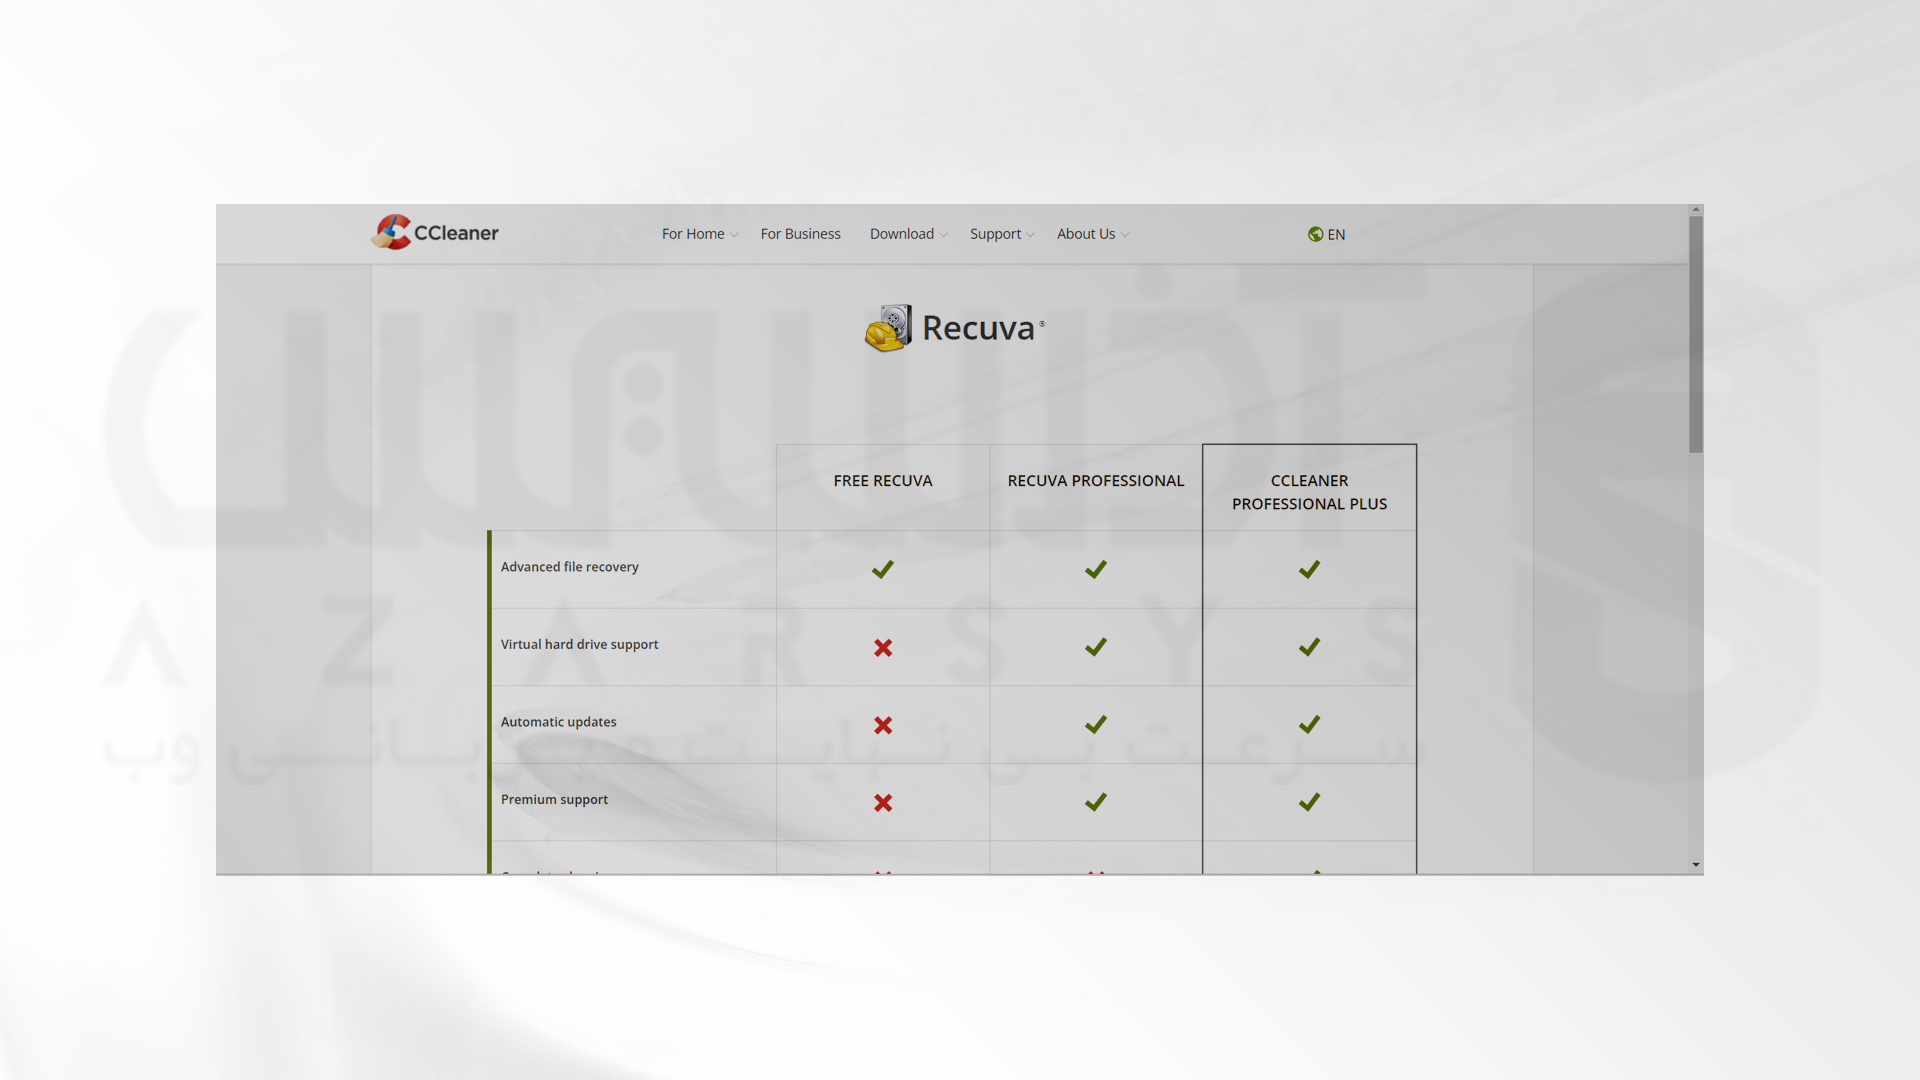Click Free Recuva Advanced file recovery checkmark
The height and width of the screenshot is (1080, 1920).
pos(882,569)
